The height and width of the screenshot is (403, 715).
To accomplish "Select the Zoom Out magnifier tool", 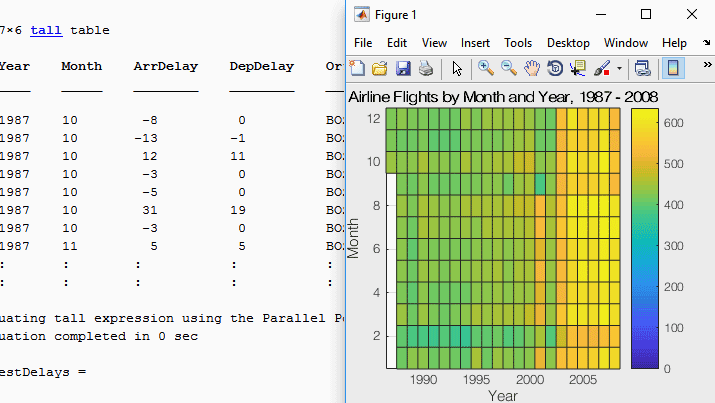I will pyautogui.click(x=509, y=69).
